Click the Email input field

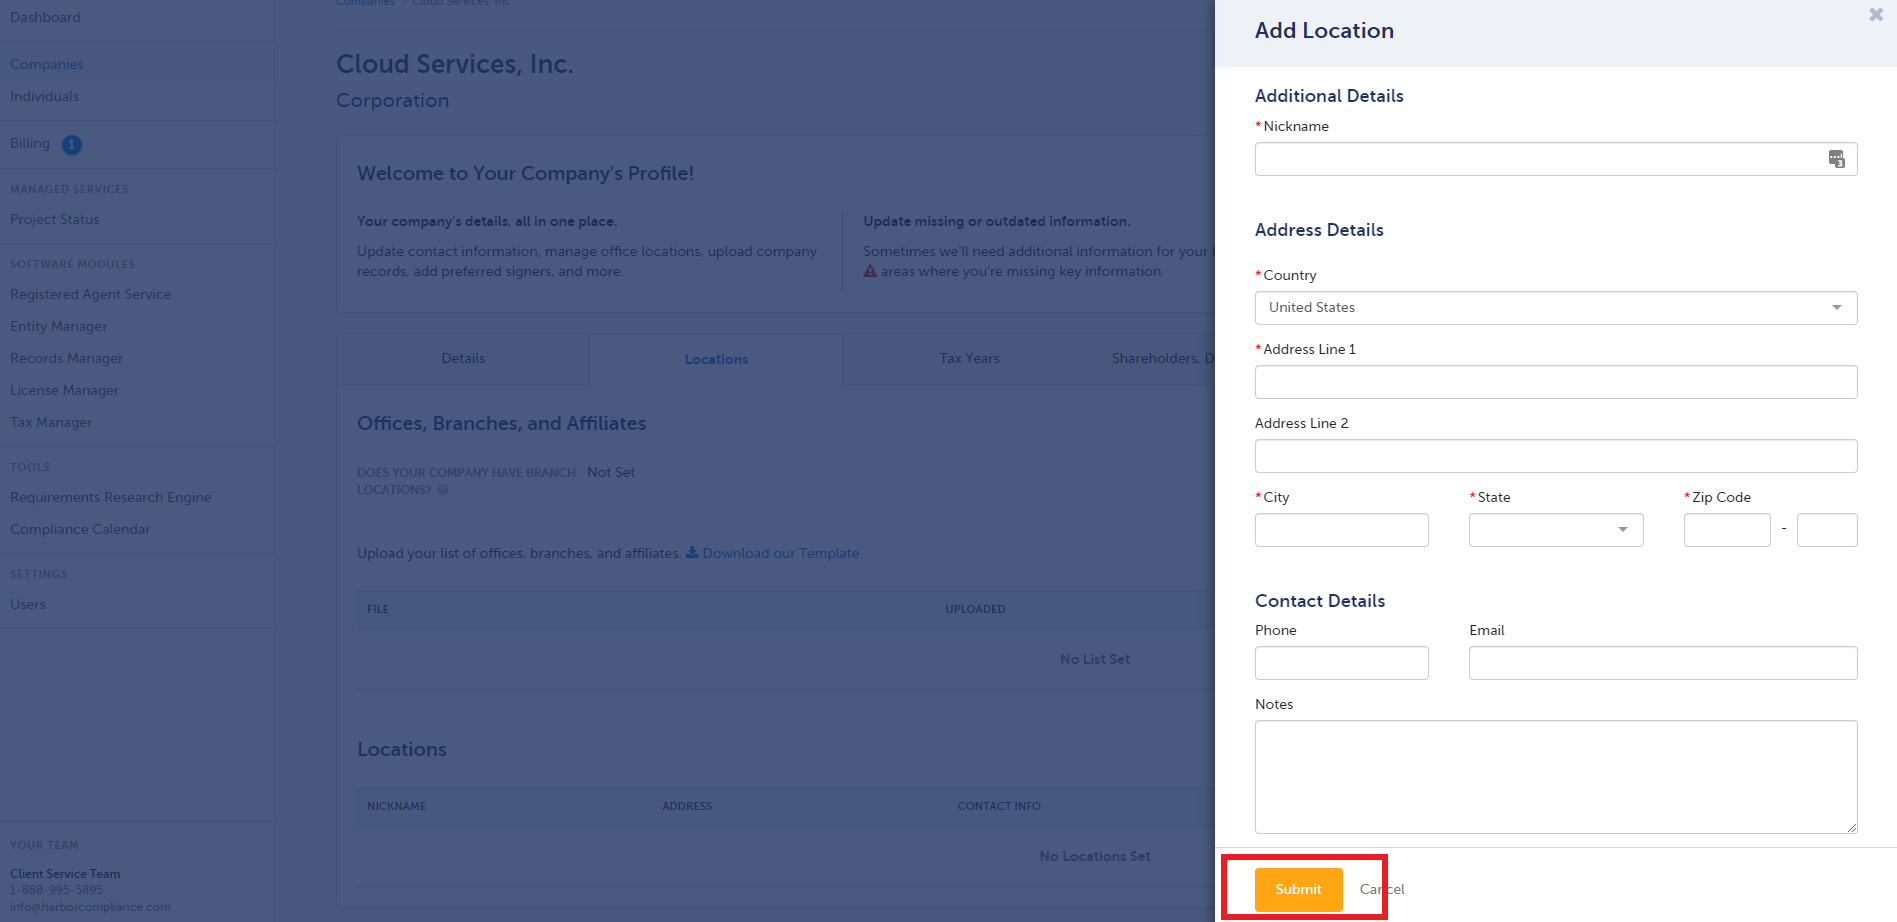pyautogui.click(x=1663, y=663)
